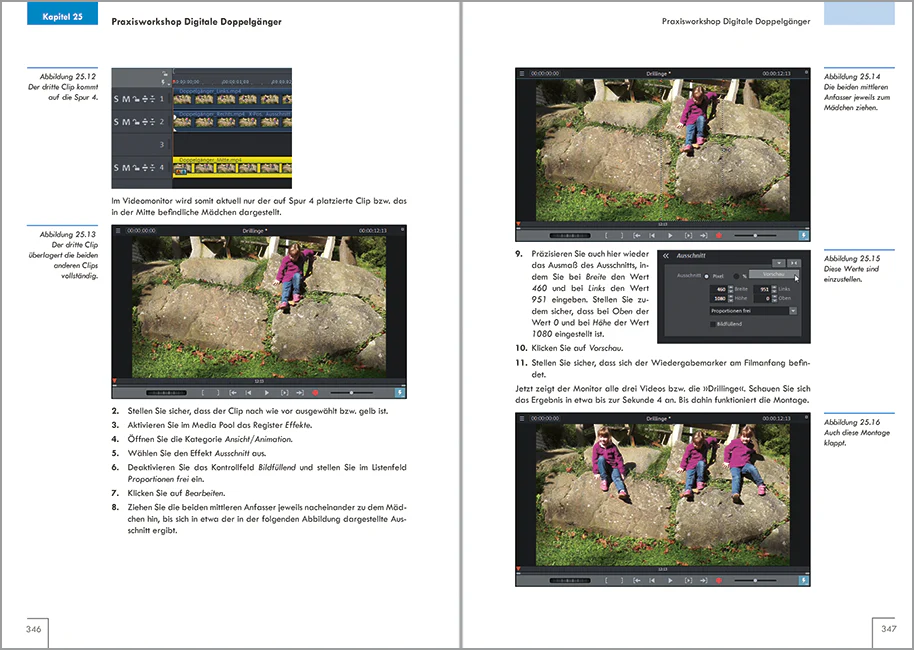Screen dimensions: 914x650
Task: Click the play button in Abbildung 25.13 monitor
Action: pos(267,393)
